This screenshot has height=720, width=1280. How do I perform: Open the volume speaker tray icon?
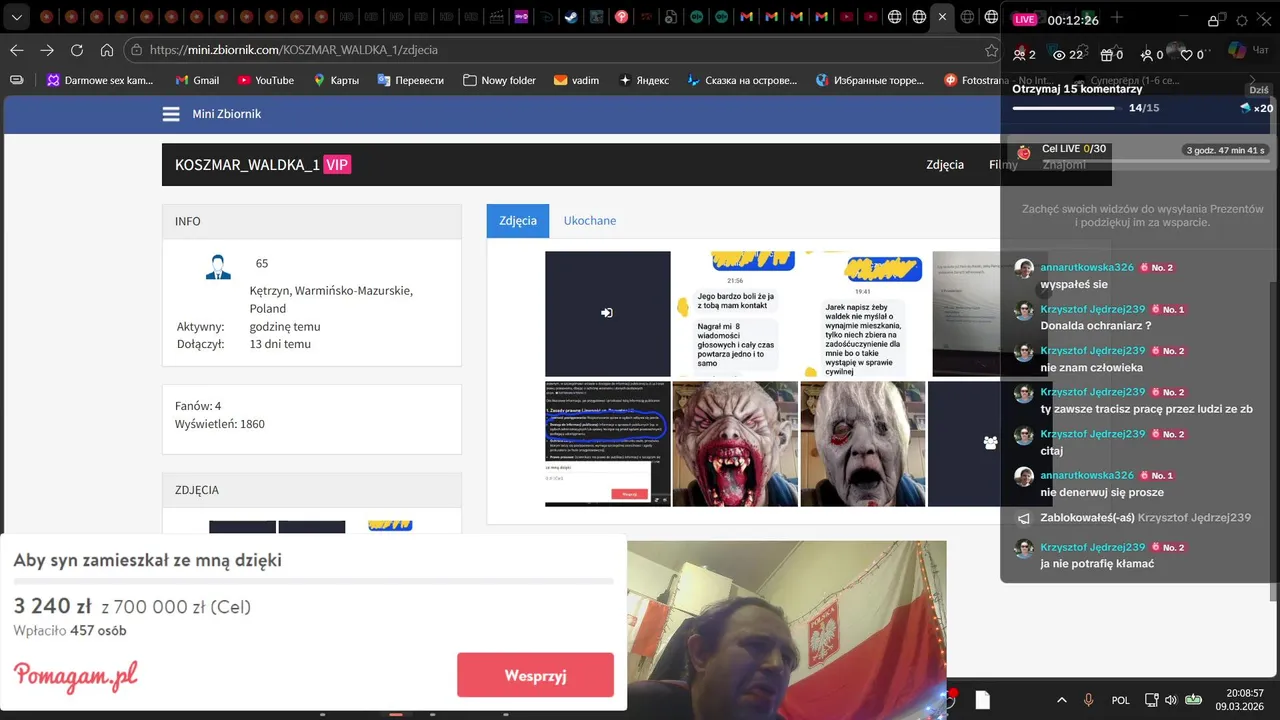point(1173,700)
